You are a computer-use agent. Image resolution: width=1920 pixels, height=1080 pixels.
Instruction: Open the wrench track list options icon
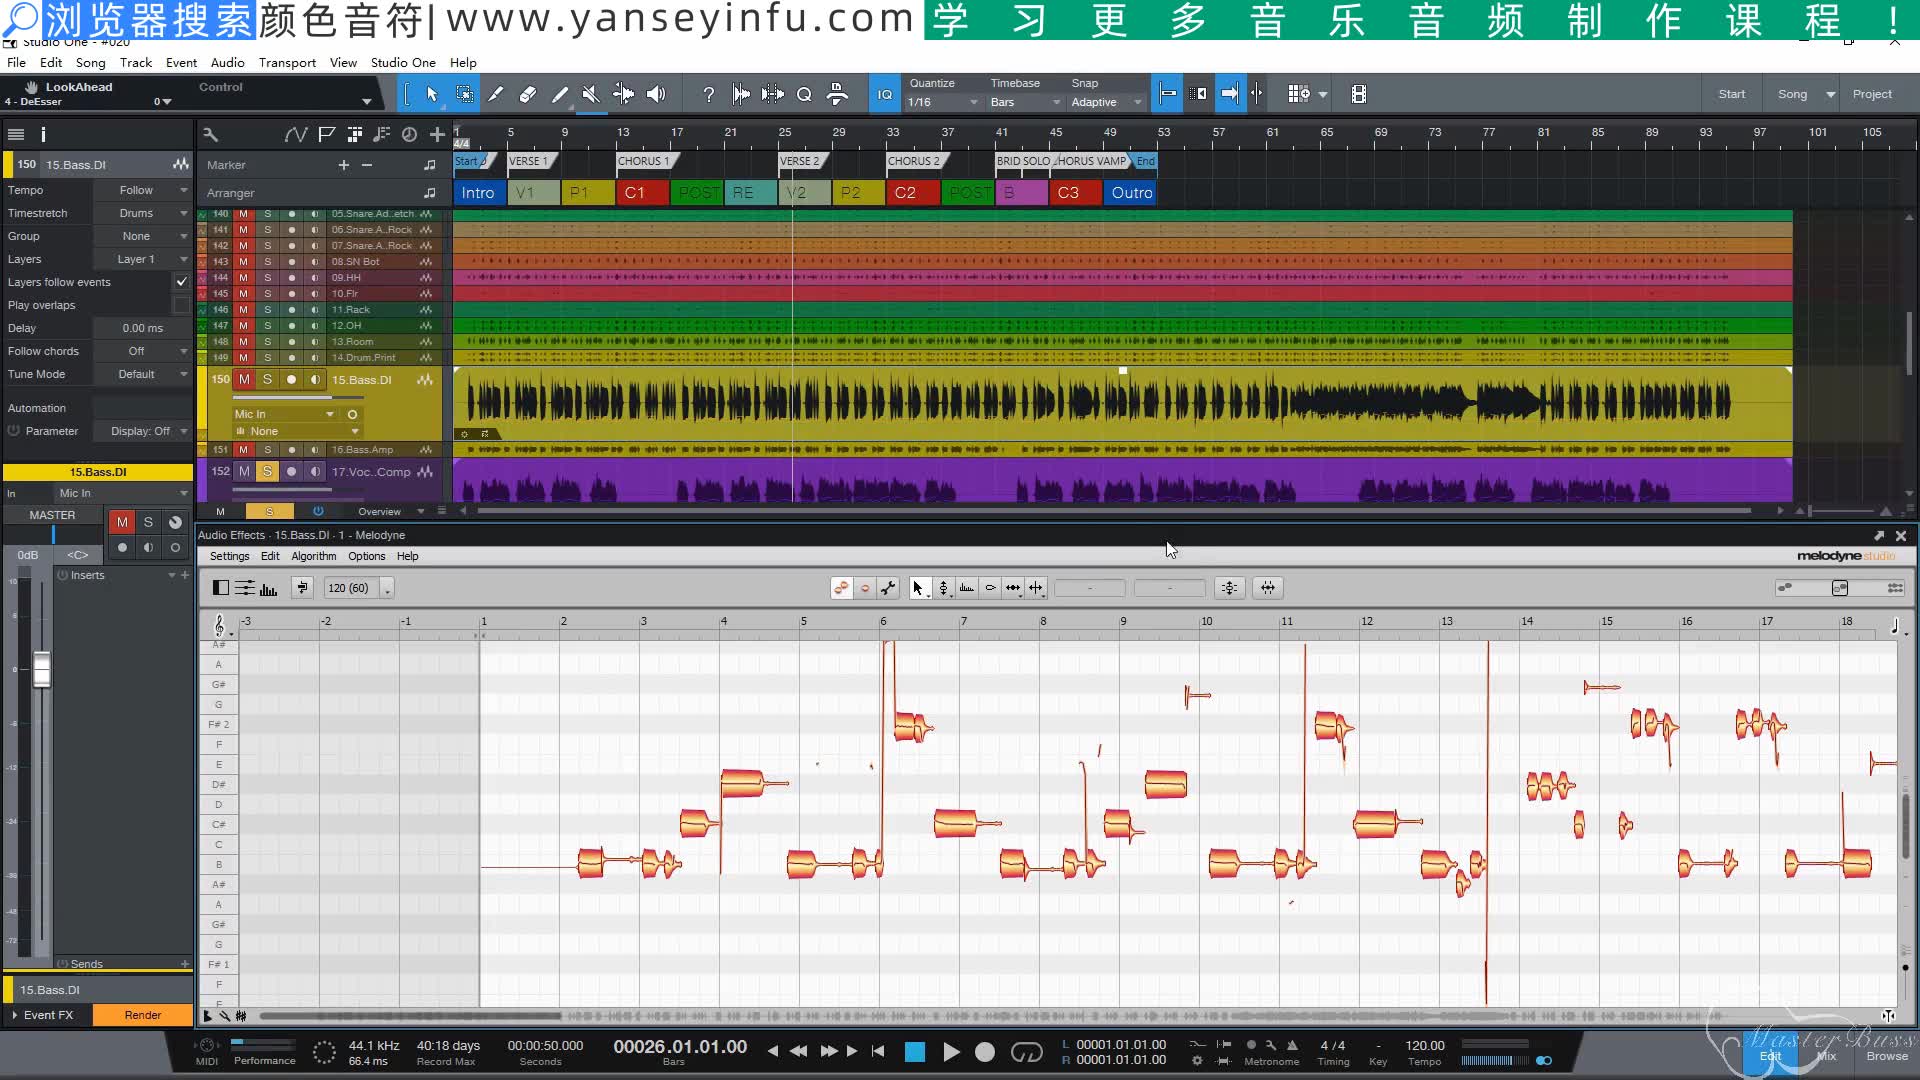coord(210,134)
